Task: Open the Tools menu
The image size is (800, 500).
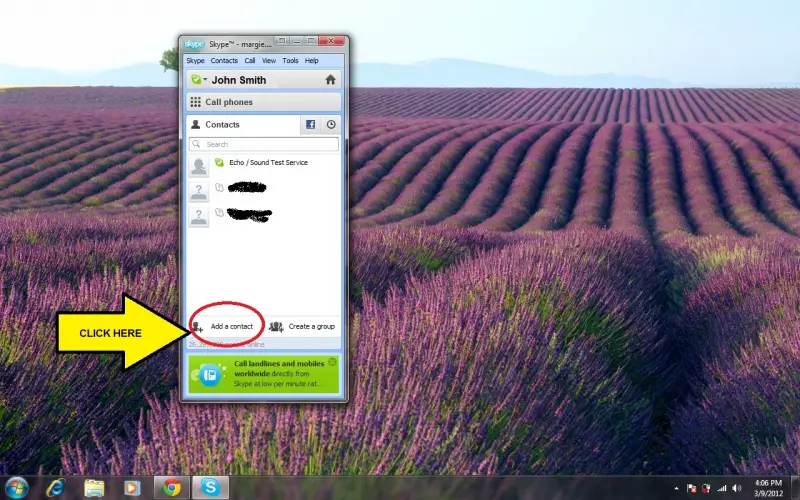Action: 290,61
